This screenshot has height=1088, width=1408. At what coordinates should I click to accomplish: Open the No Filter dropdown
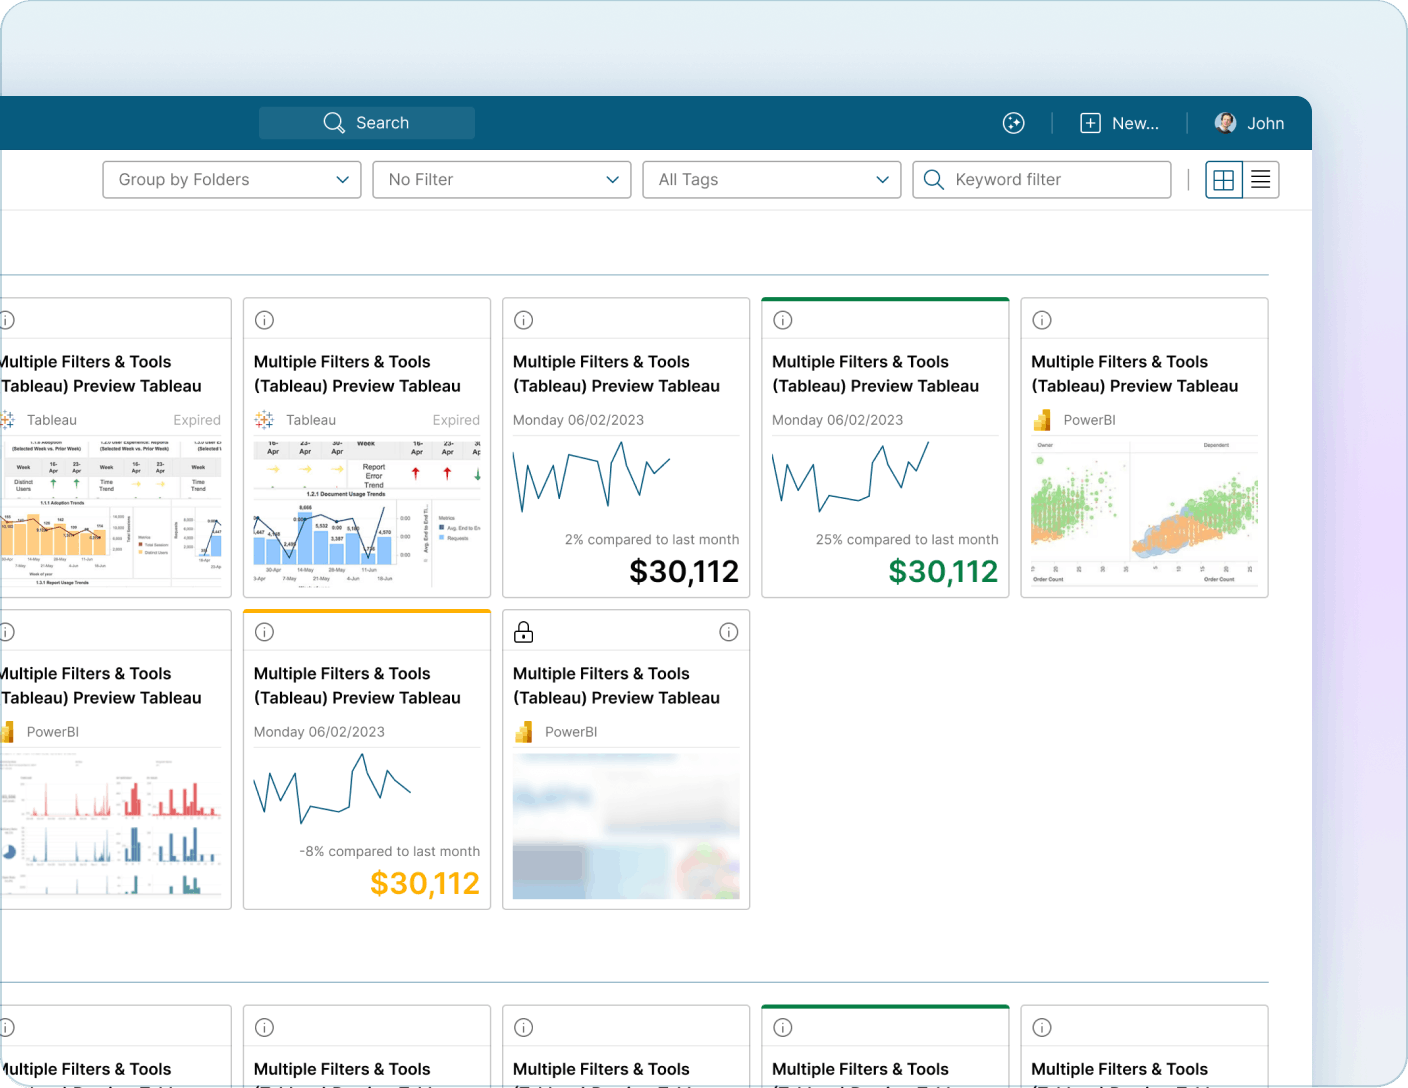coord(501,179)
